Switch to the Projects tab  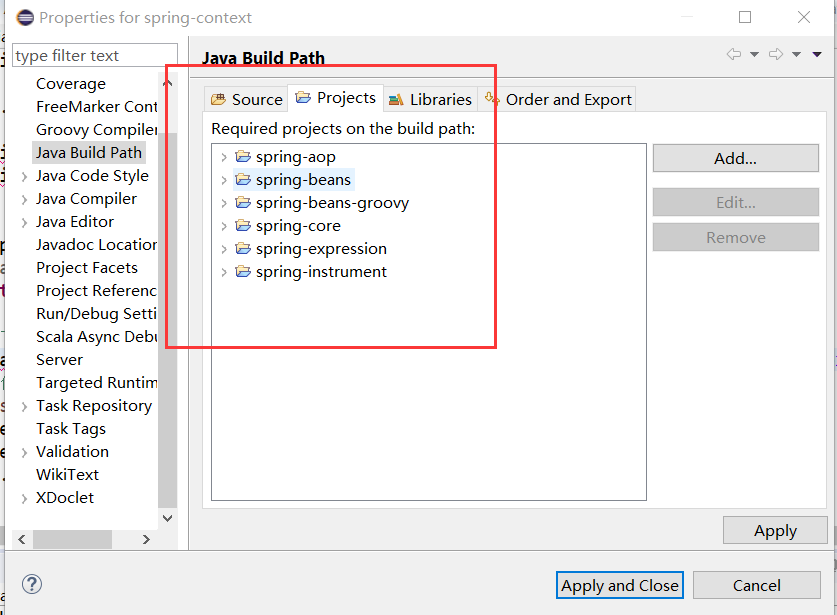[335, 98]
